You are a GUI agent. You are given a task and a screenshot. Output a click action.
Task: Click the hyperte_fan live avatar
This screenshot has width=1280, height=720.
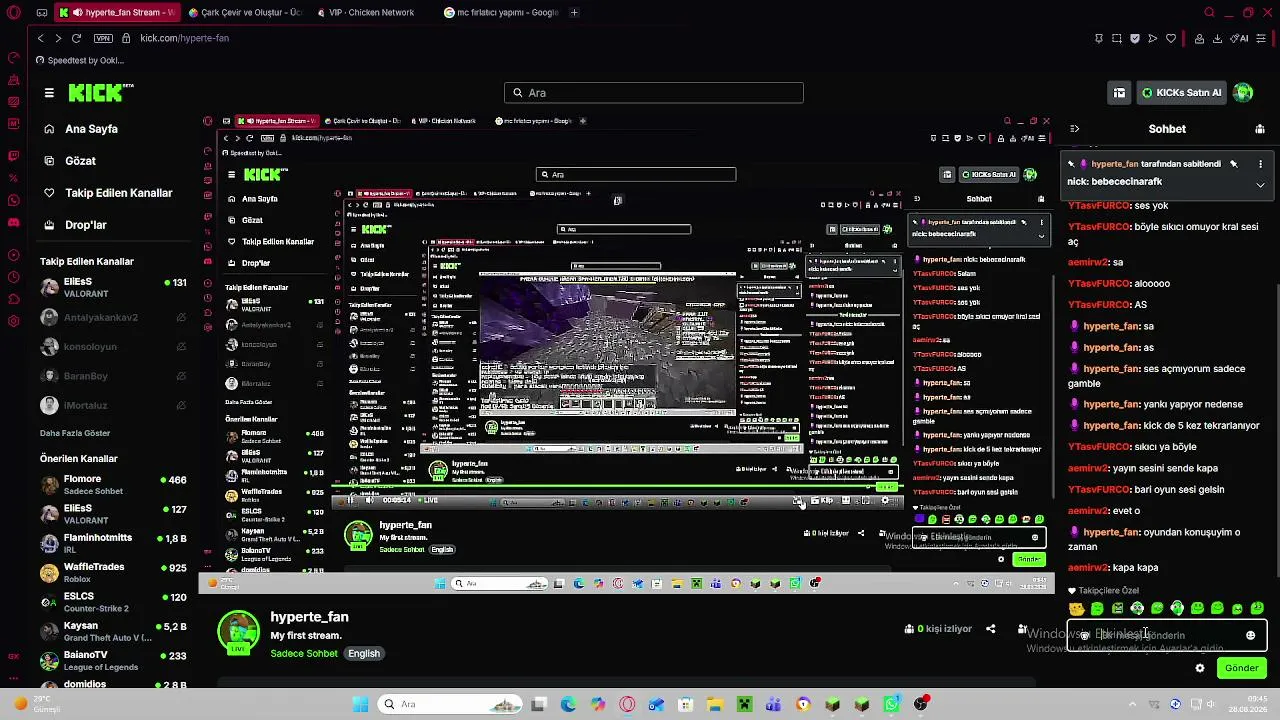[x=239, y=631]
